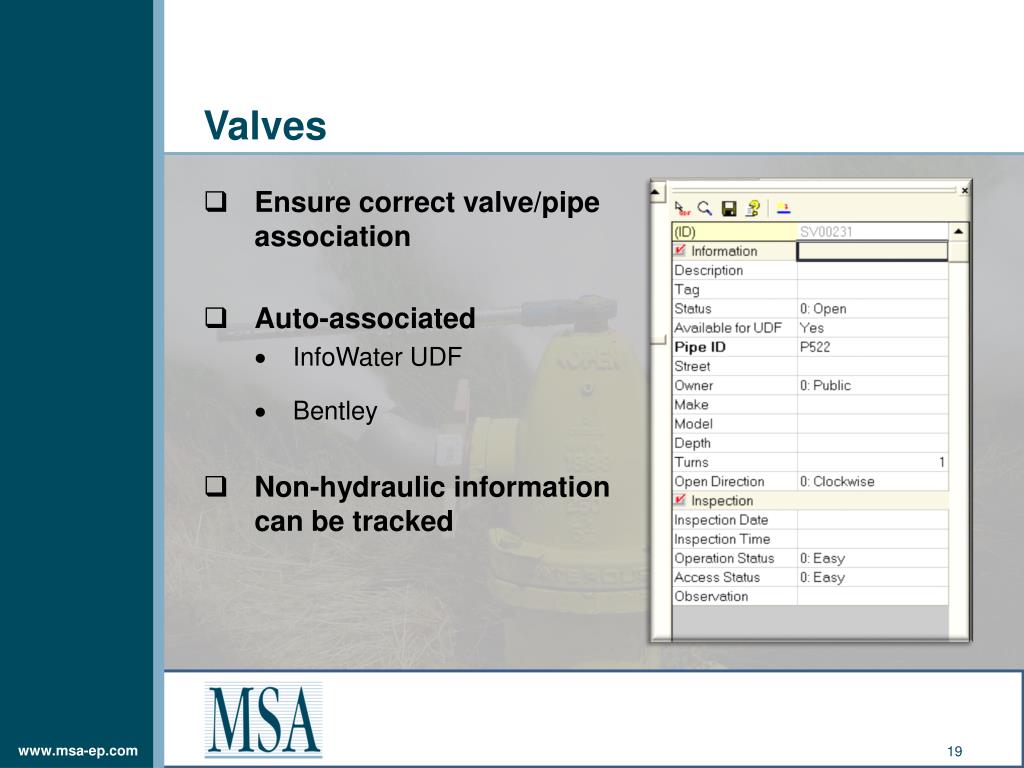Select the Observation row label
1024x768 pixels.
point(735,596)
